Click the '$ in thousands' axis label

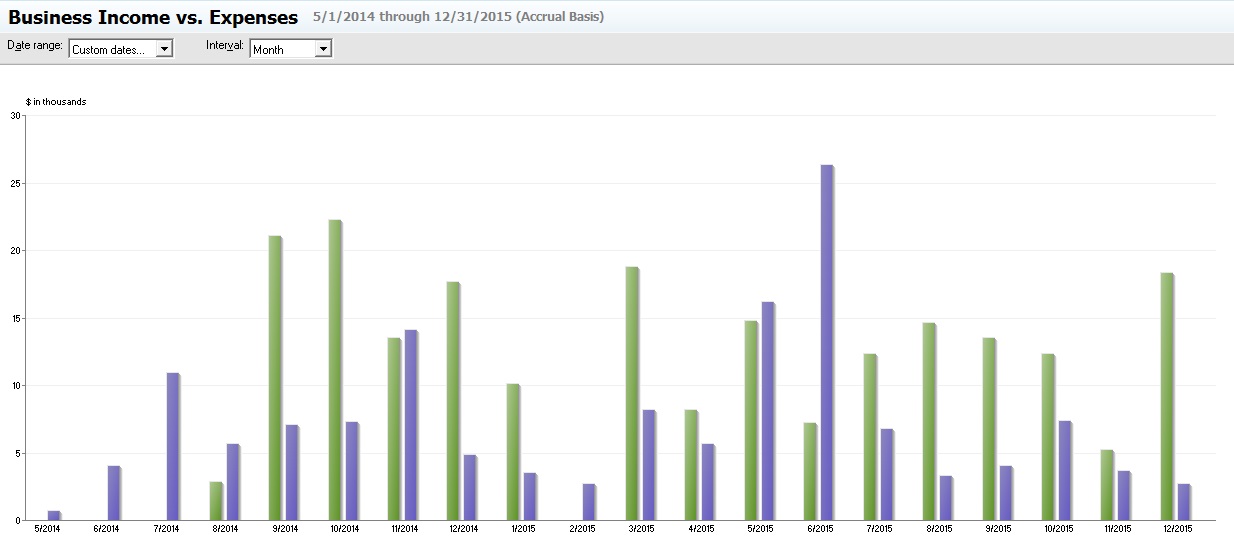tap(56, 102)
